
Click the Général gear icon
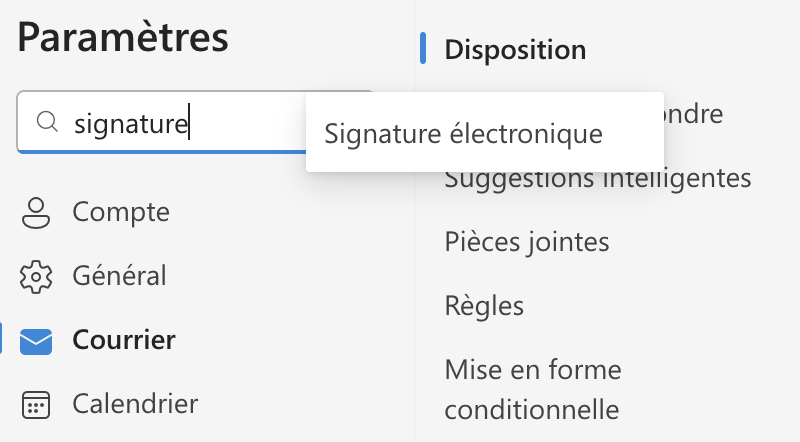click(36, 275)
